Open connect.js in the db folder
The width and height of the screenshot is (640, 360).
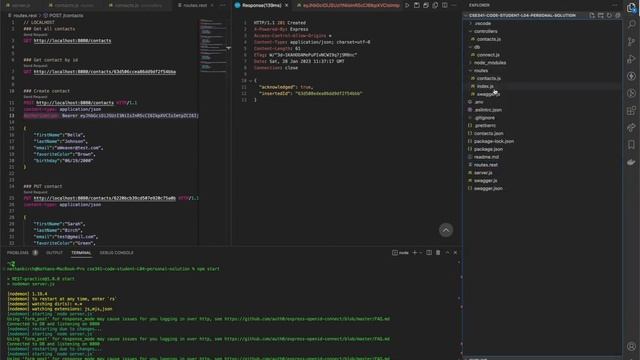[488, 55]
